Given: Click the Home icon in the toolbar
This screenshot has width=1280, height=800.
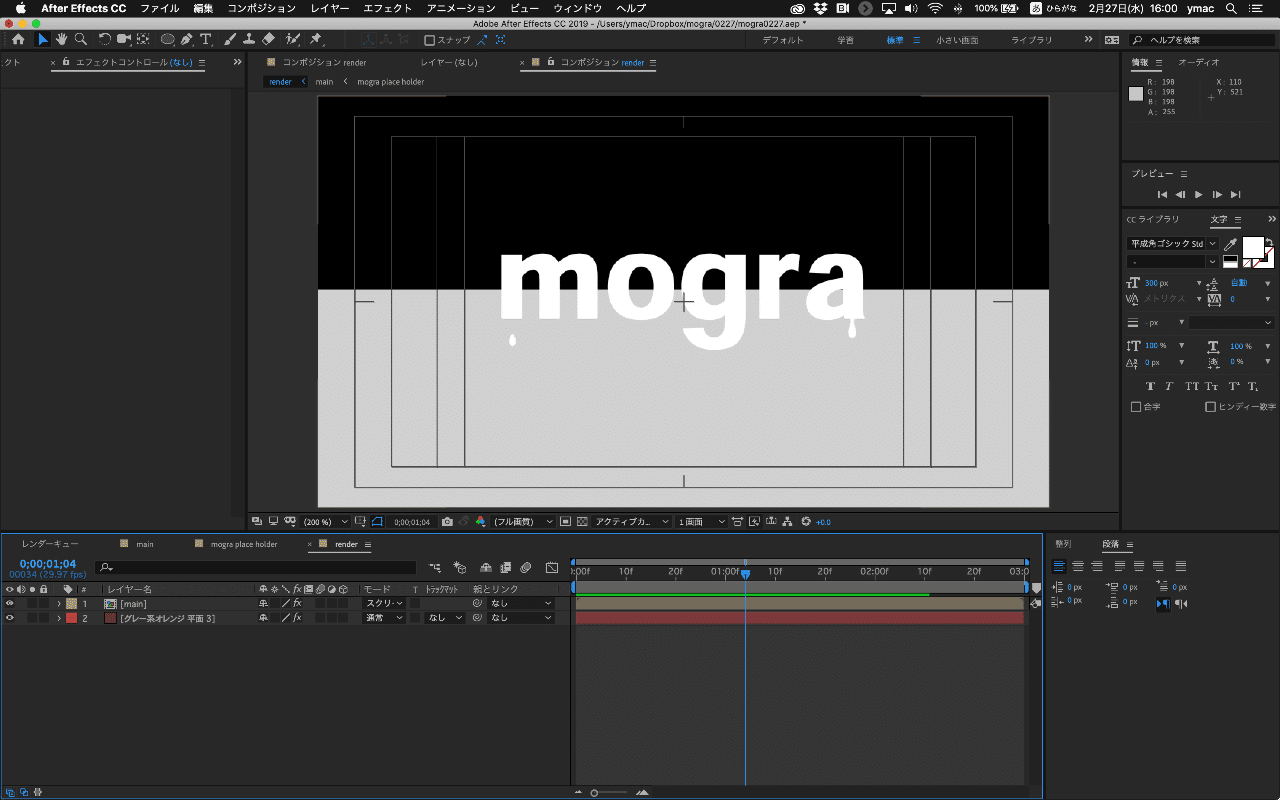Looking at the screenshot, I should pos(18,40).
